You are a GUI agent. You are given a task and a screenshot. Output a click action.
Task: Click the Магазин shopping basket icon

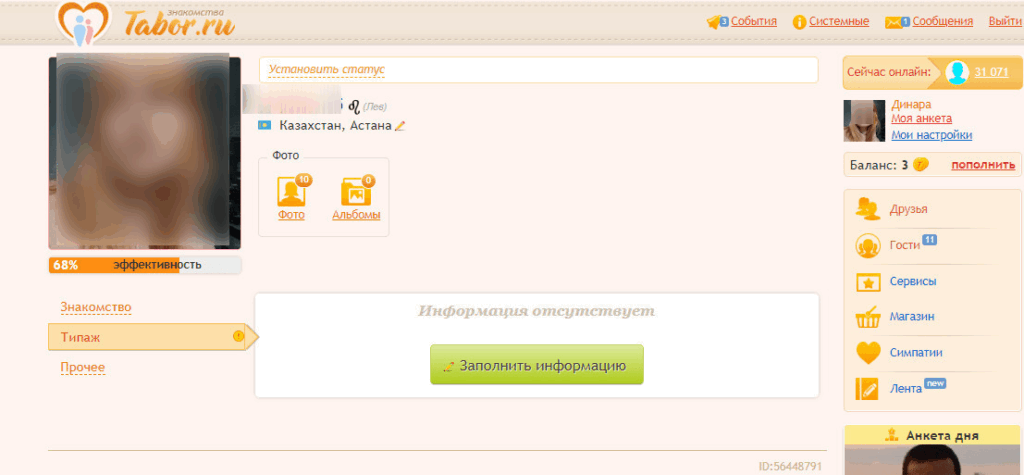tap(868, 317)
